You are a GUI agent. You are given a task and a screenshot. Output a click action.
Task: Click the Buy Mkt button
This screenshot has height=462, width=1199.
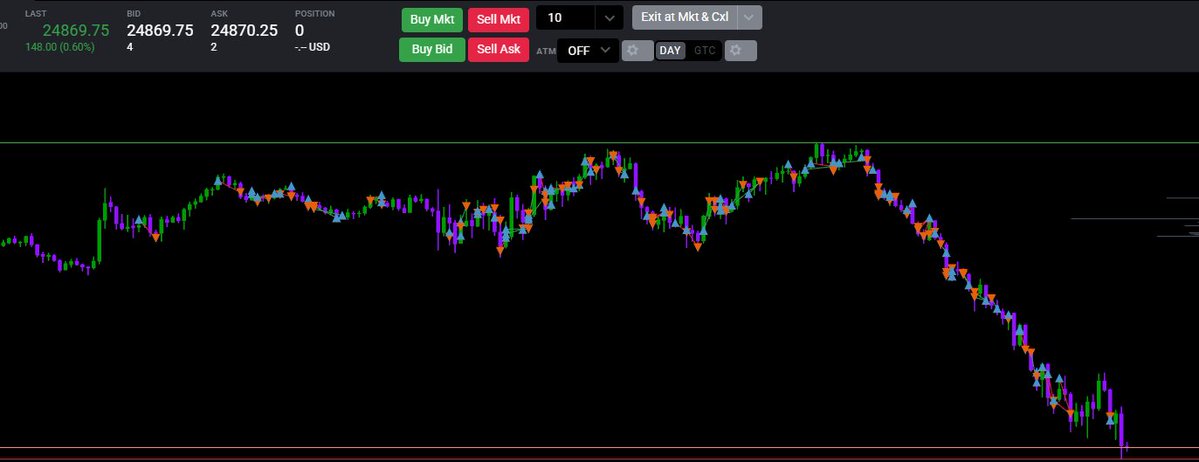431,20
